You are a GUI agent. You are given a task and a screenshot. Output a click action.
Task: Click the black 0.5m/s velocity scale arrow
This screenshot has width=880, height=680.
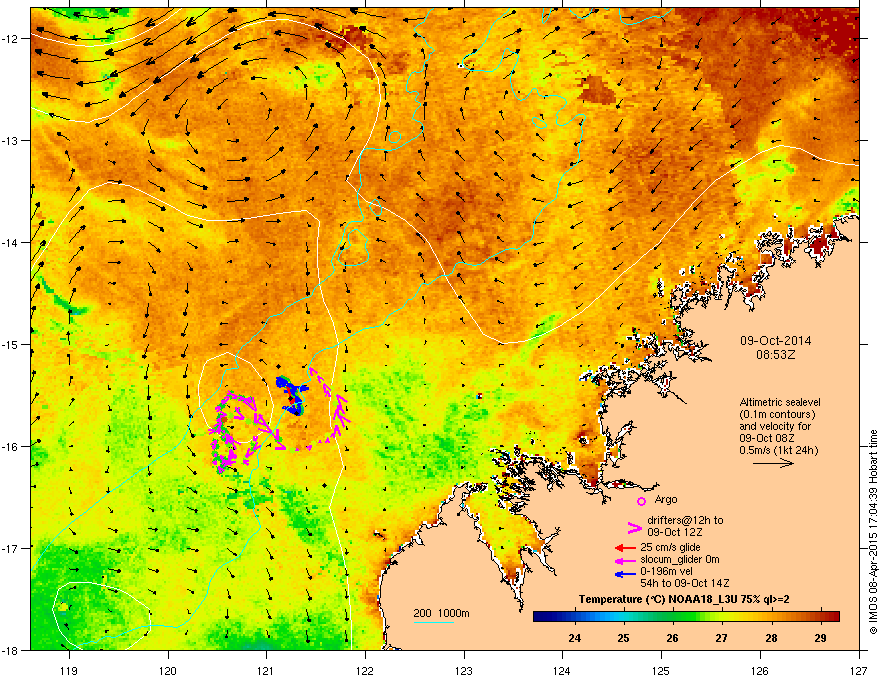tap(773, 463)
